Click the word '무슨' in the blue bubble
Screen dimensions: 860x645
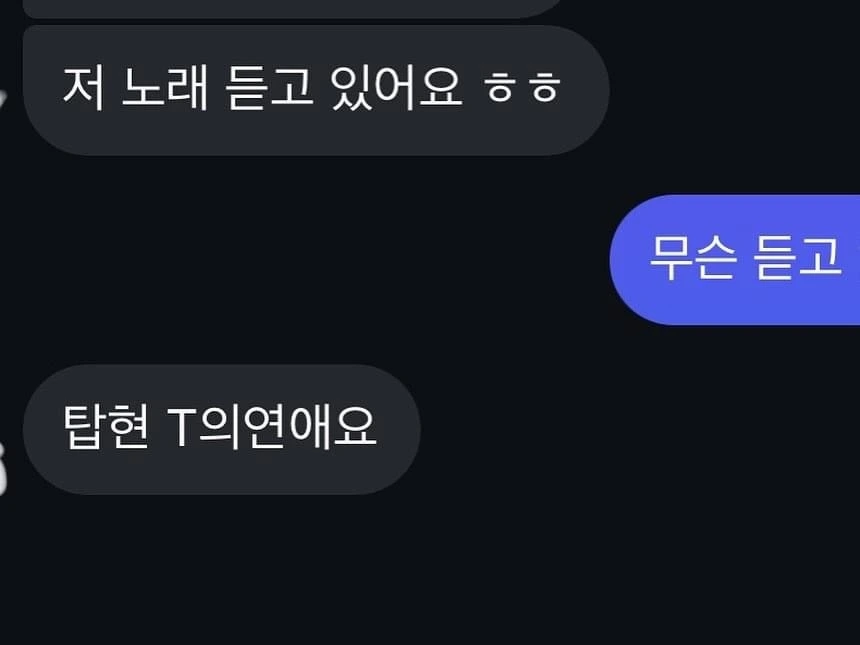coord(692,258)
